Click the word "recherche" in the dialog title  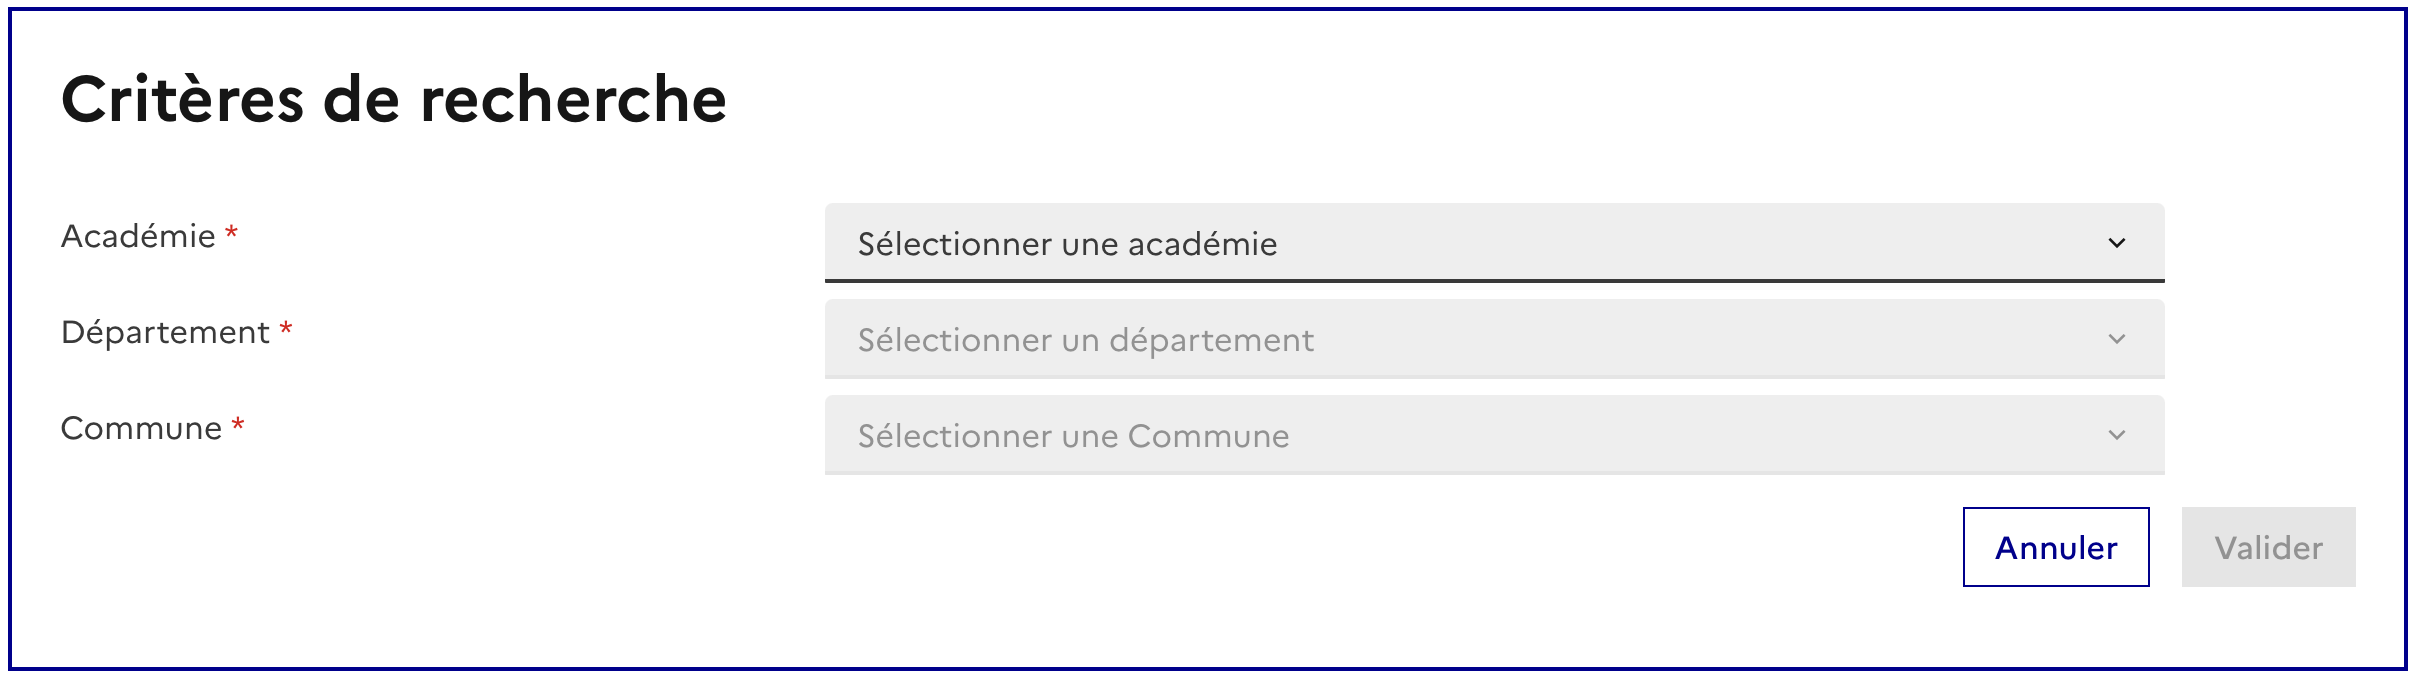coord(573,100)
